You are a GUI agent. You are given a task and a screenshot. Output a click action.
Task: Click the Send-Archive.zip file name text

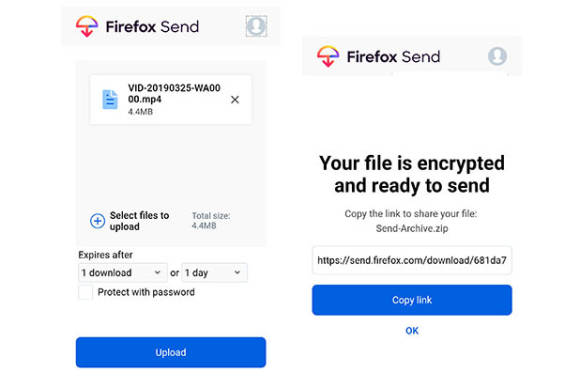(x=412, y=229)
